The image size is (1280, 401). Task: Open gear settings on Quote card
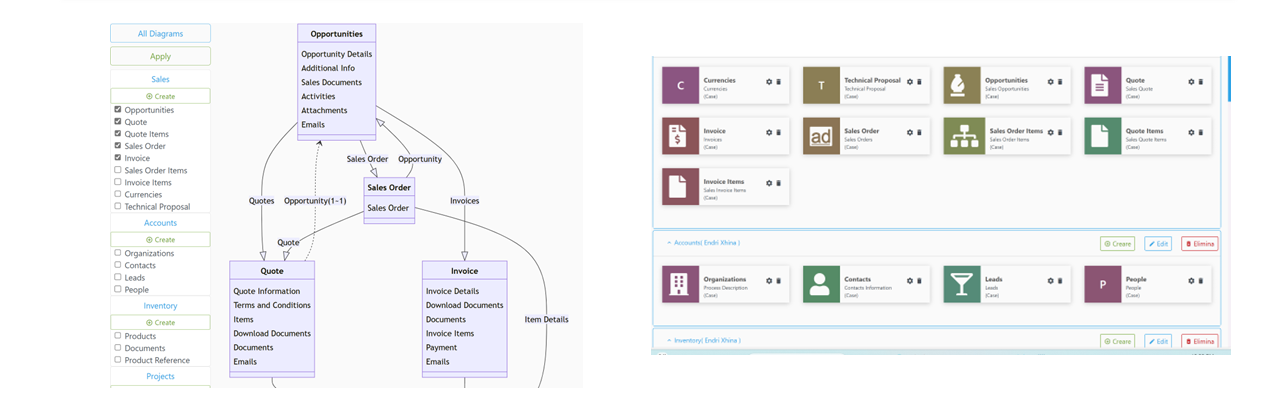click(1191, 82)
